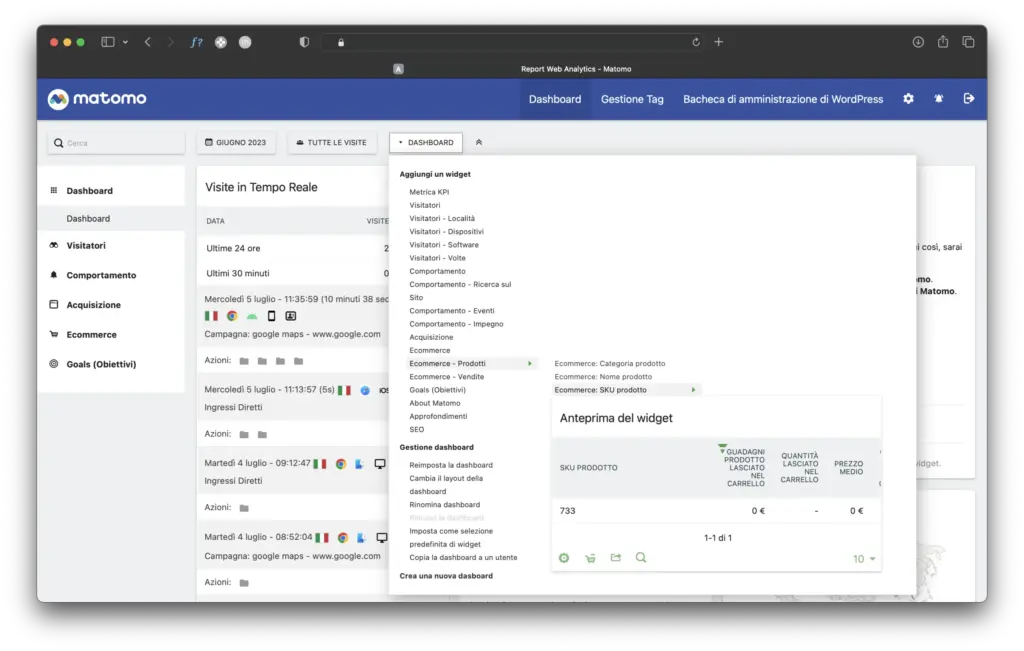Click the widget preview settings cog icon

click(564, 558)
